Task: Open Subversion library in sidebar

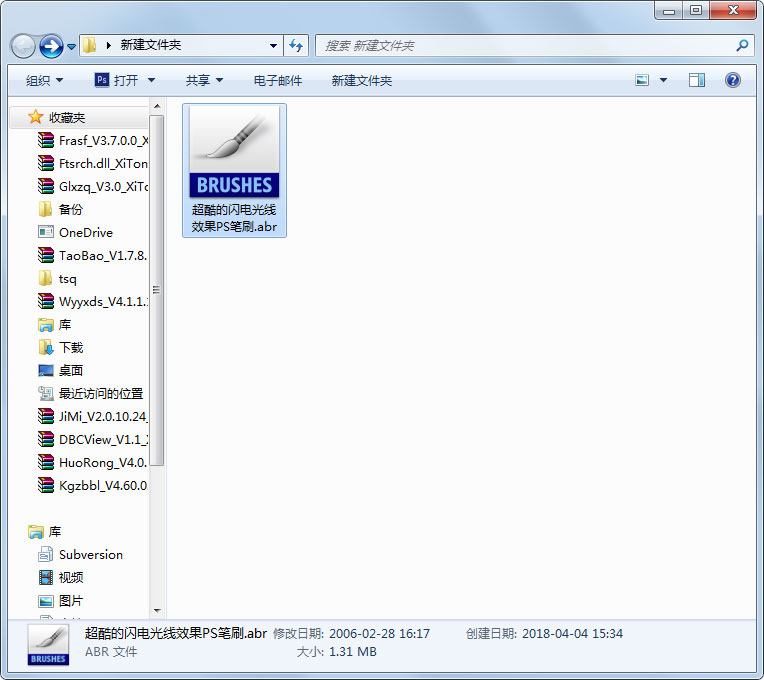Action: coord(80,554)
